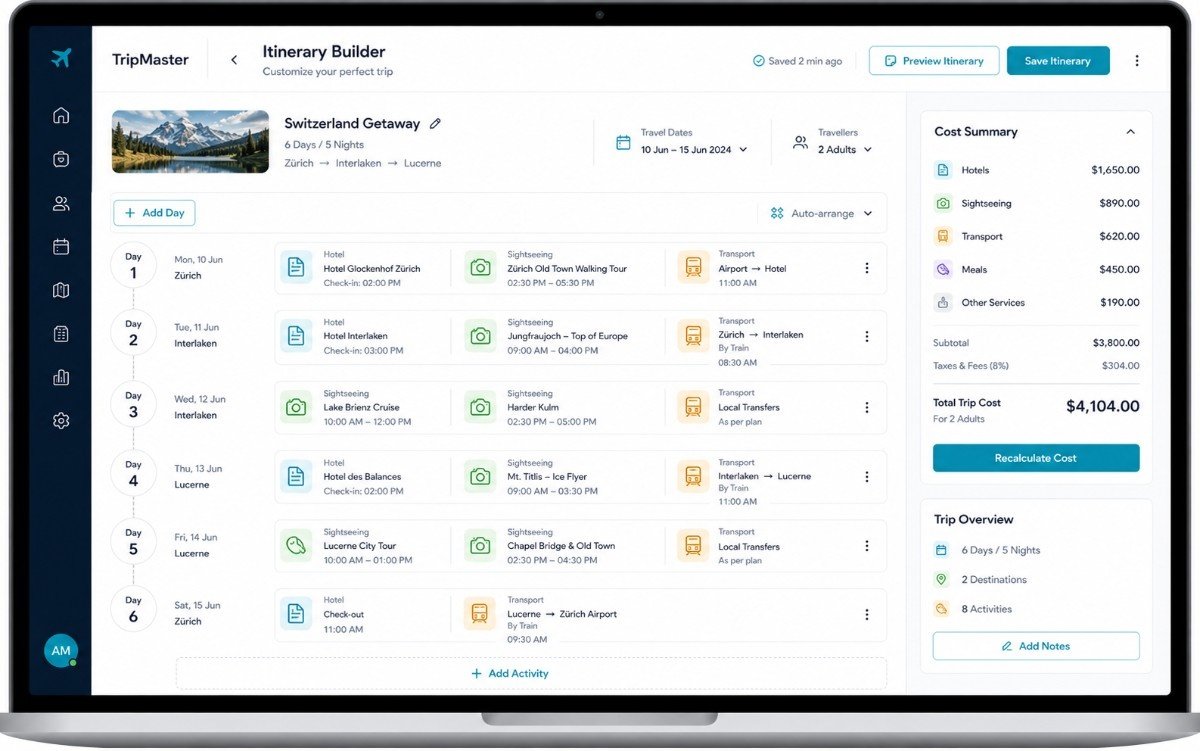Click Add Notes button
Image resolution: width=1200 pixels, height=751 pixels.
pyautogui.click(x=1036, y=646)
